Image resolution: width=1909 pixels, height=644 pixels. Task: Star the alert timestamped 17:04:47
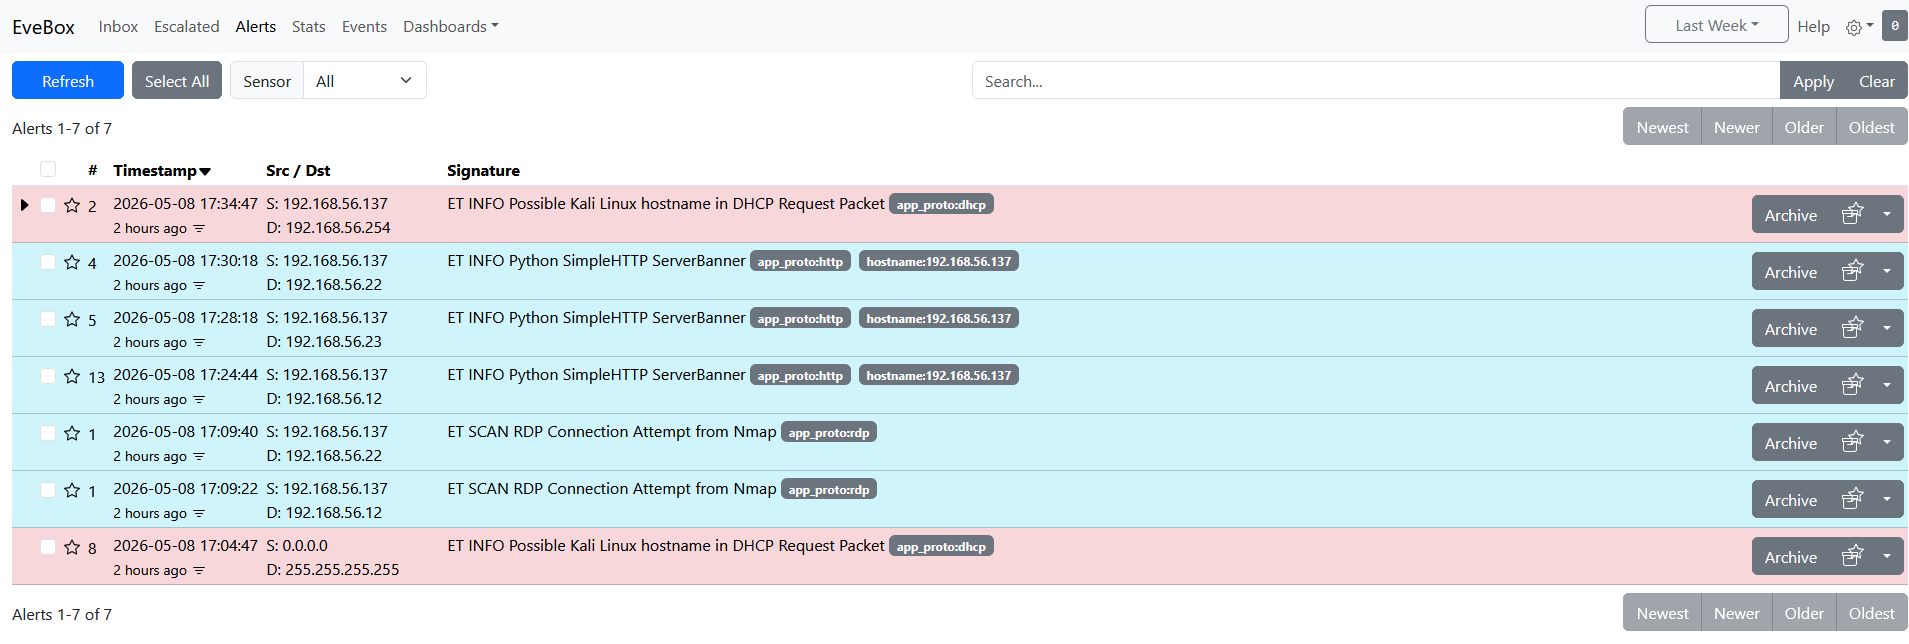tap(72, 547)
